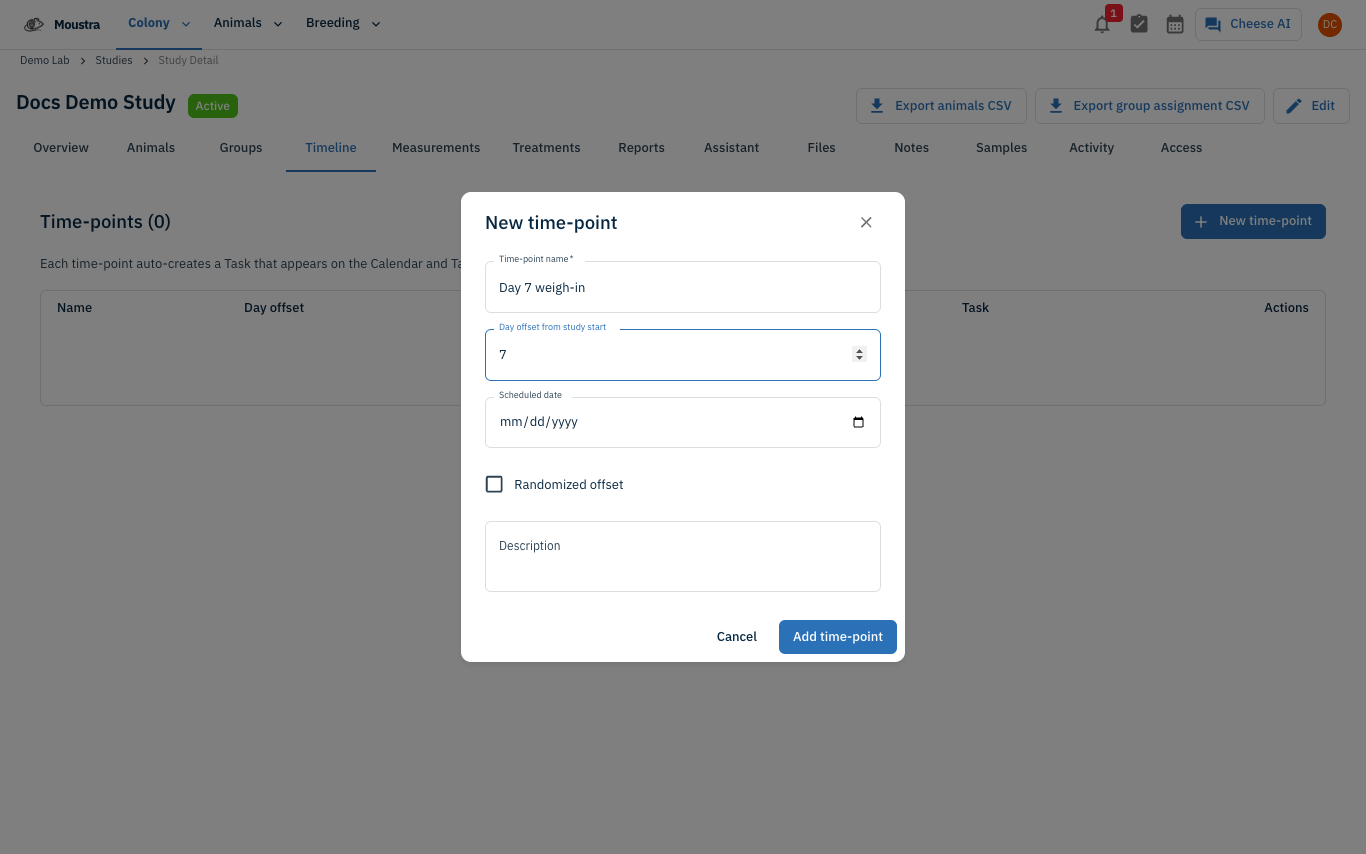This screenshot has width=1366, height=854.
Task: Open the tasks checklist icon
Action: [1139, 25]
